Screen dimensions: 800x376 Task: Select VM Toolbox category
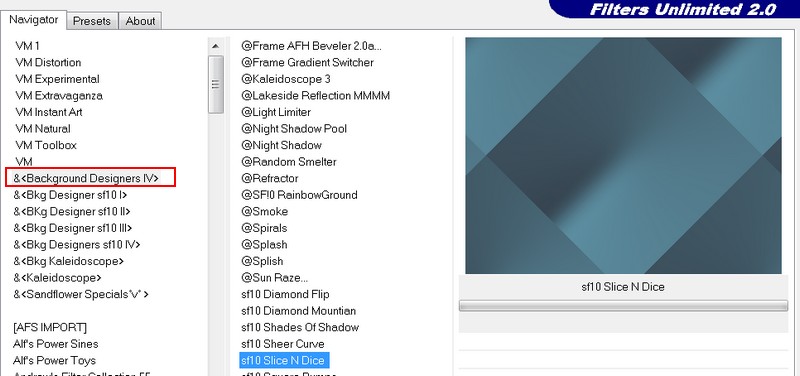click(46, 145)
